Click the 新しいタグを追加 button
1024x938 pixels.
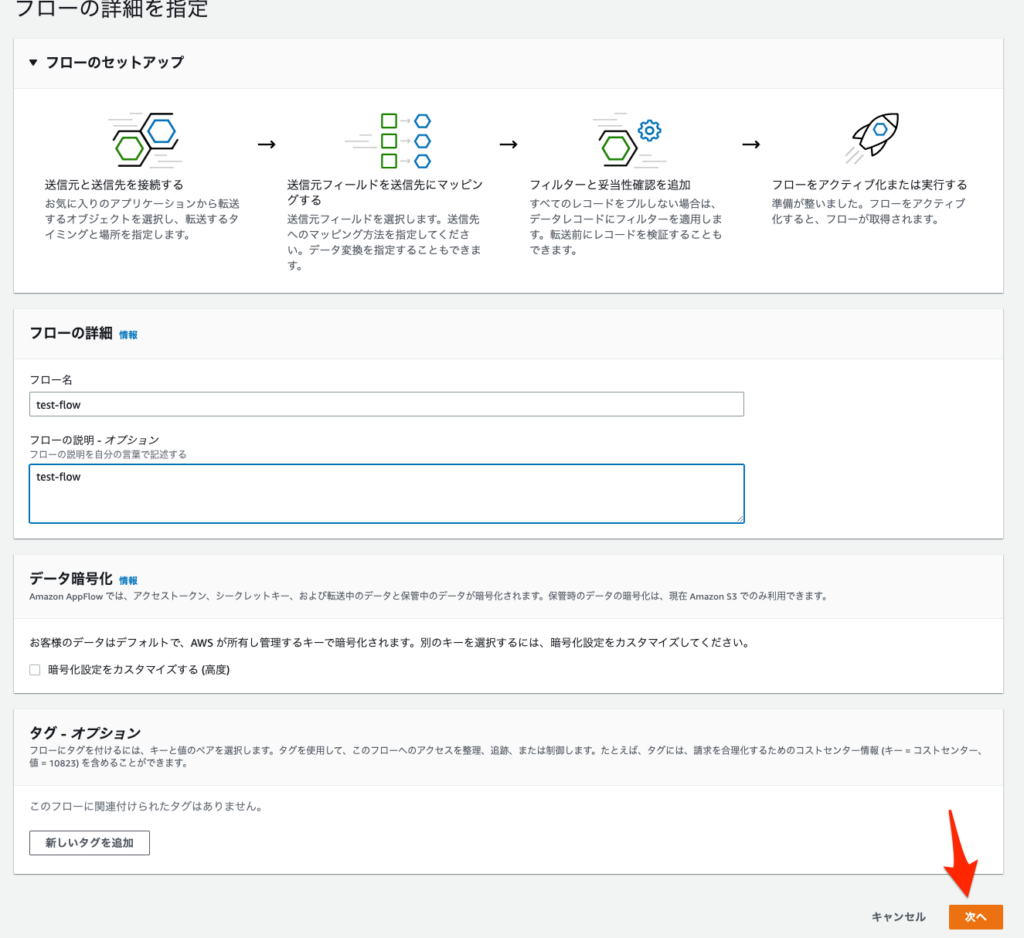pyautogui.click(x=89, y=843)
